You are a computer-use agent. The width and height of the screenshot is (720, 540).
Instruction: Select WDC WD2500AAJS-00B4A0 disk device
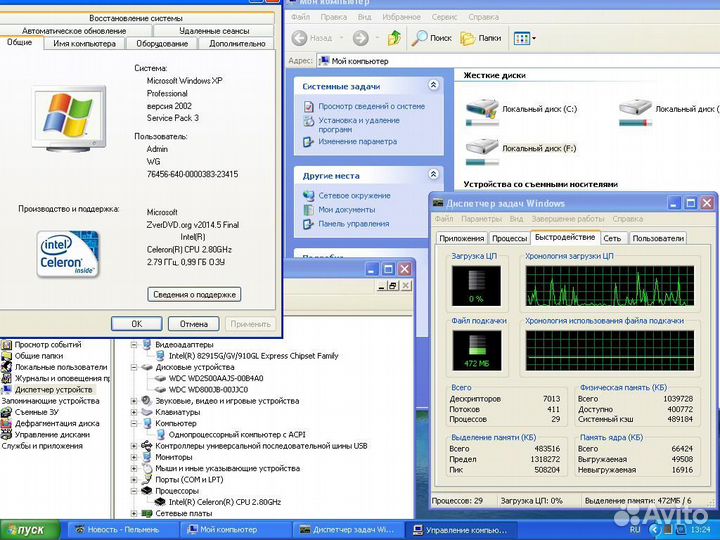coord(216,378)
